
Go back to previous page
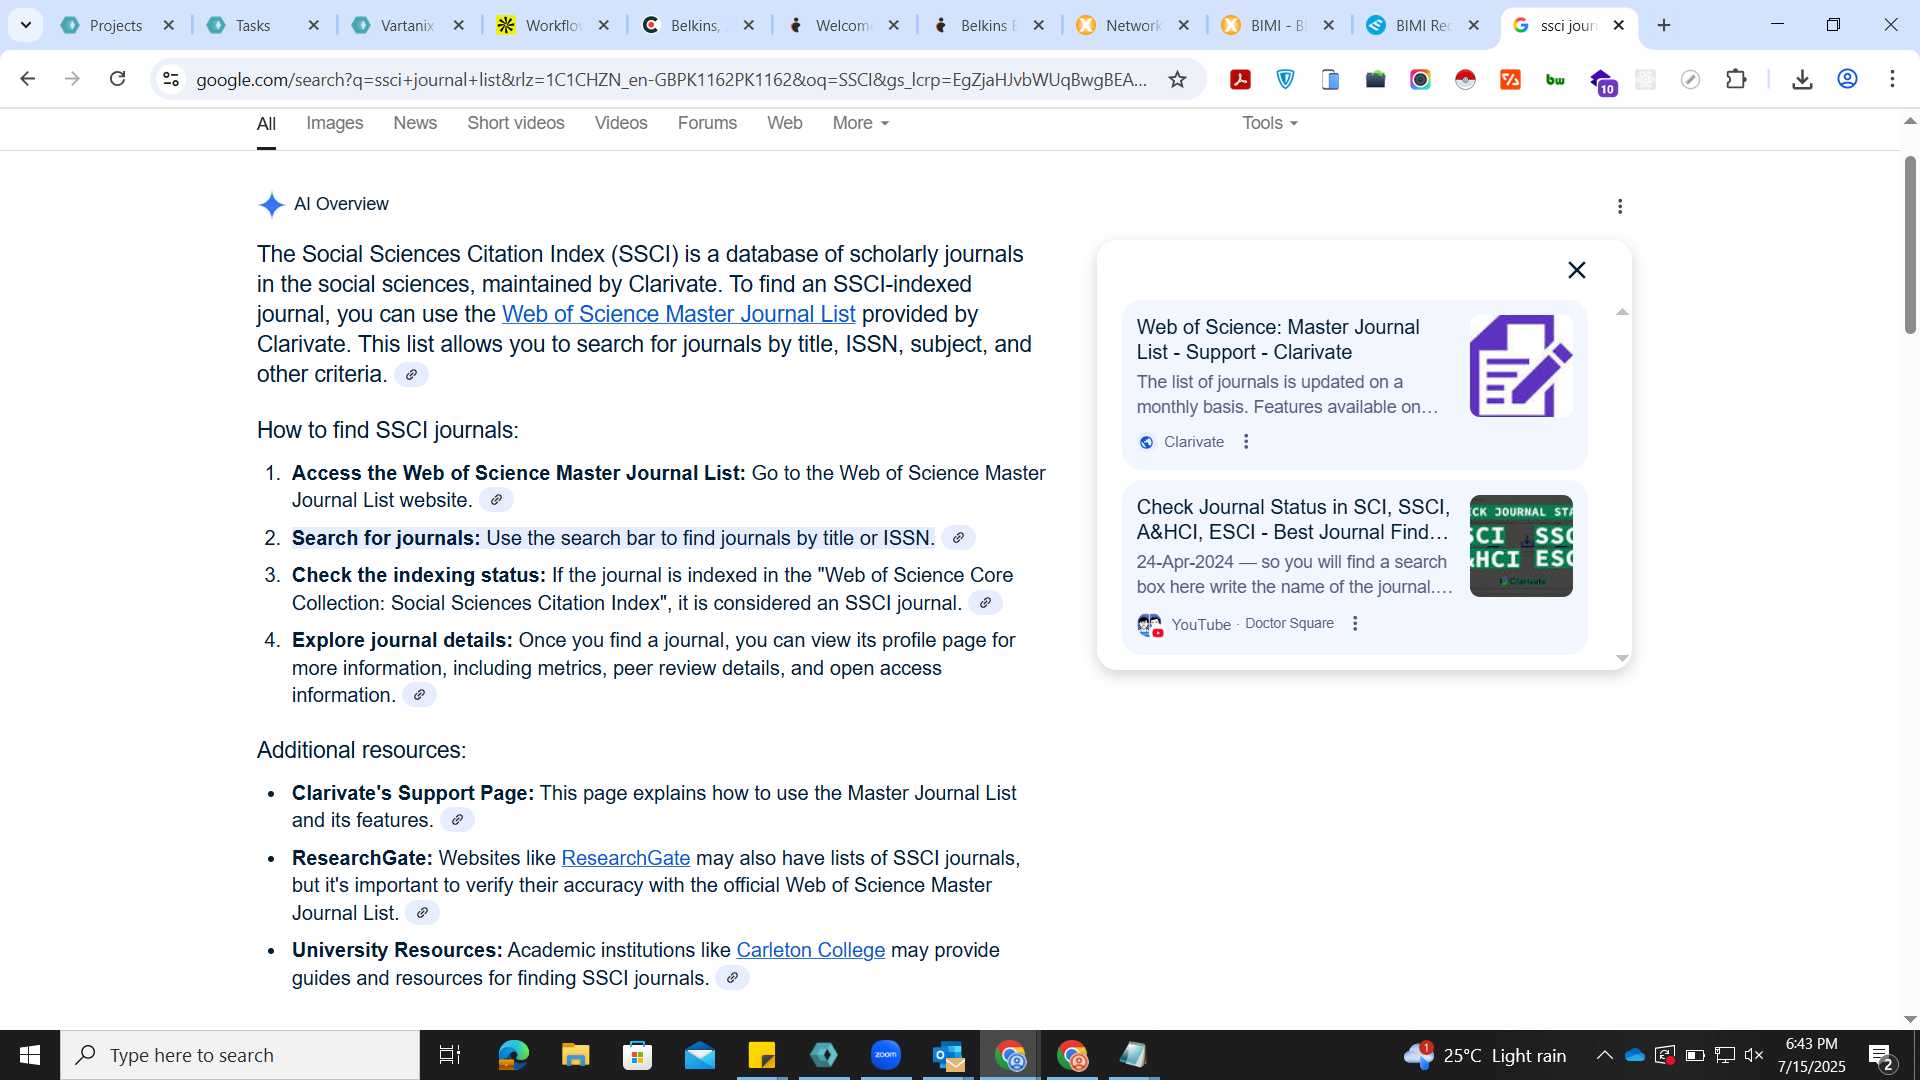tap(28, 79)
